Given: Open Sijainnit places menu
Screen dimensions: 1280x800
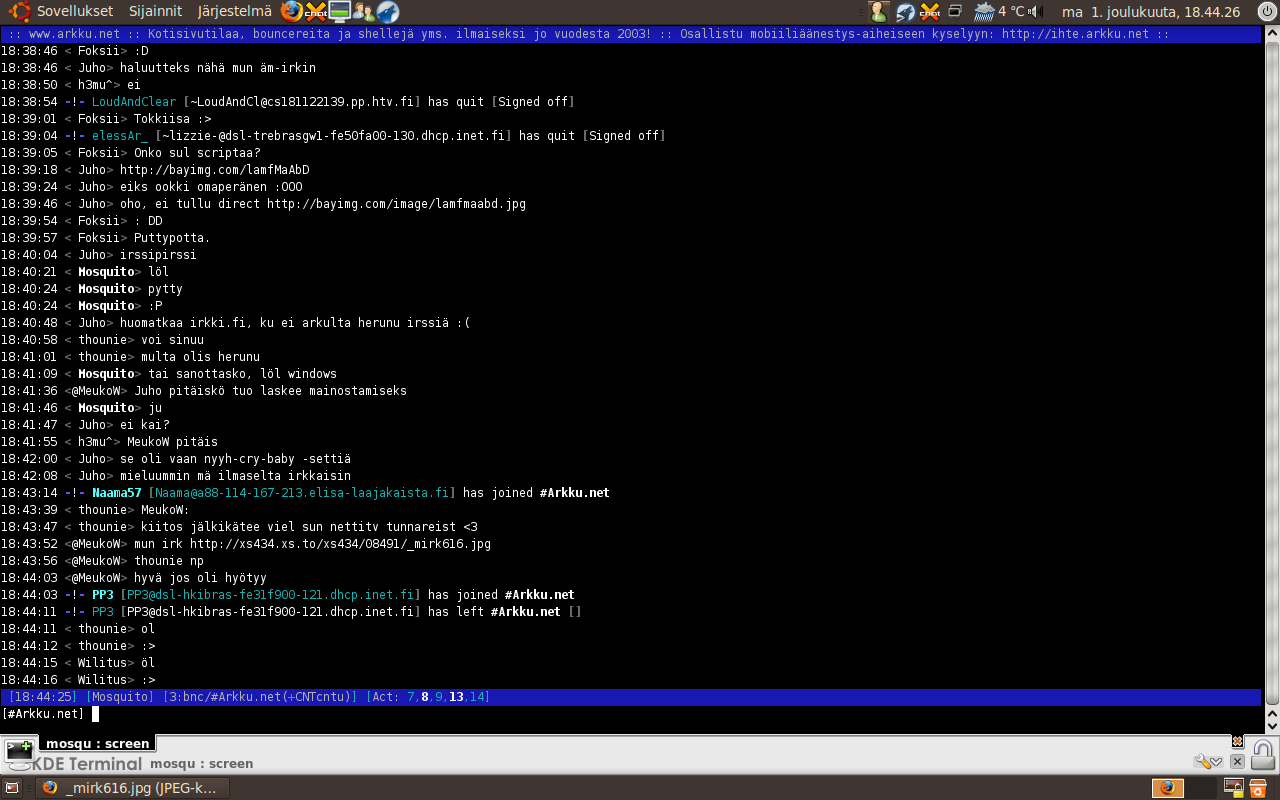Looking at the screenshot, I should tap(155, 12).
